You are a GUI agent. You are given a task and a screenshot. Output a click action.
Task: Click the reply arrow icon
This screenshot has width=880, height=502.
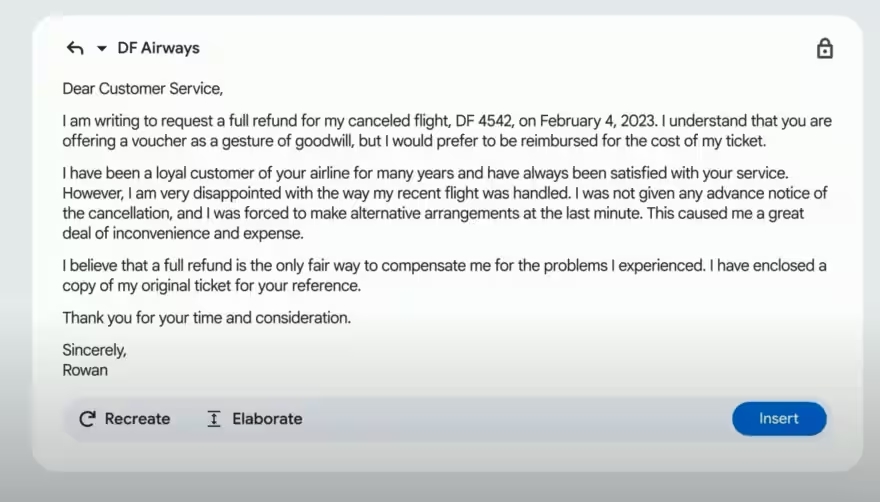pyautogui.click(x=75, y=48)
